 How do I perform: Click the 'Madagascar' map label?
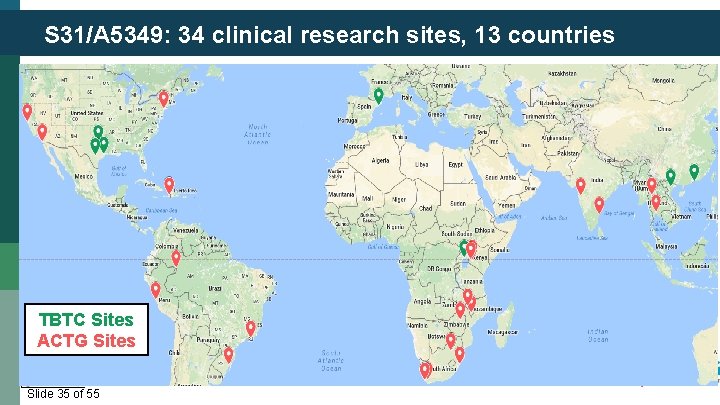pyautogui.click(x=503, y=332)
